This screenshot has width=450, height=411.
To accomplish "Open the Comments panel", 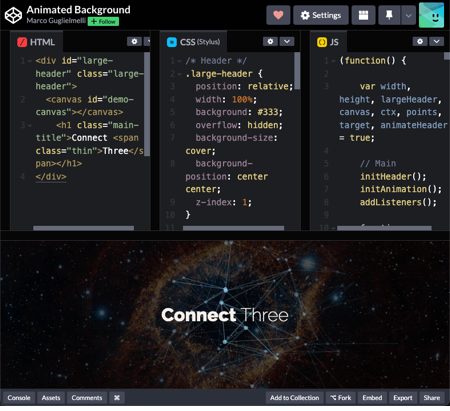I will (x=87, y=398).
